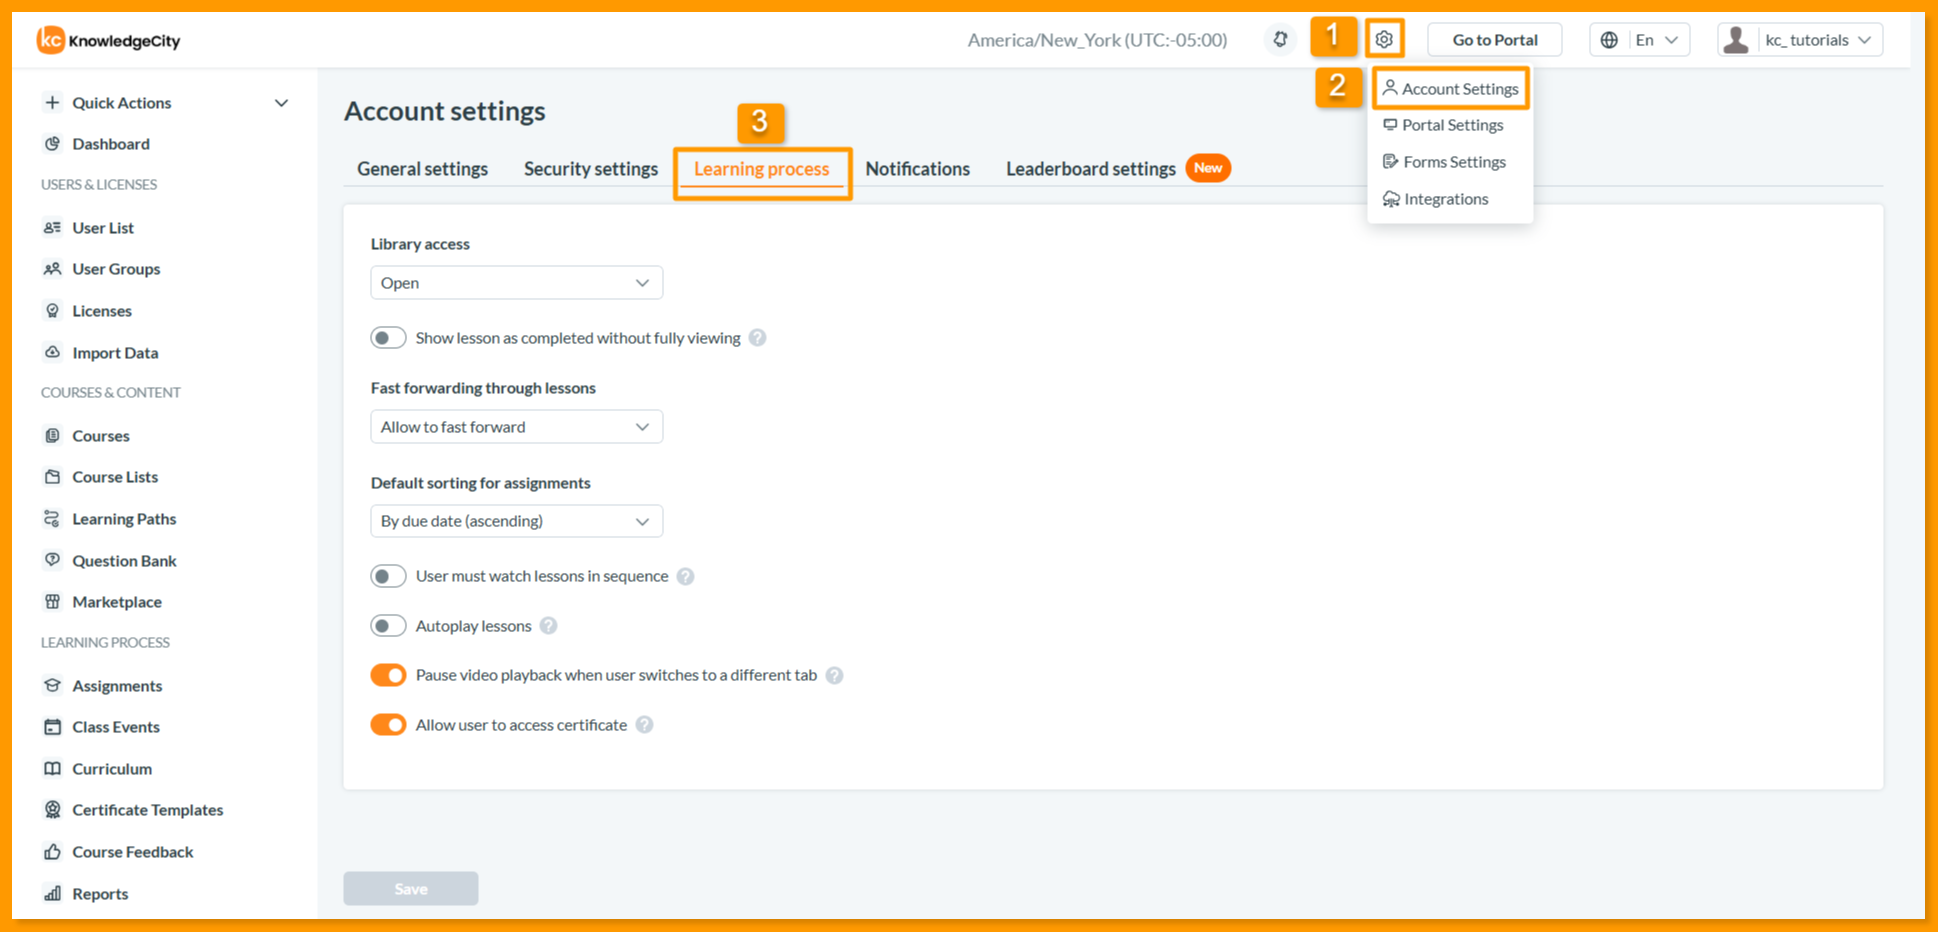This screenshot has width=1938, height=932.
Task: Click the Marketplace sidebar icon
Action: click(x=53, y=602)
